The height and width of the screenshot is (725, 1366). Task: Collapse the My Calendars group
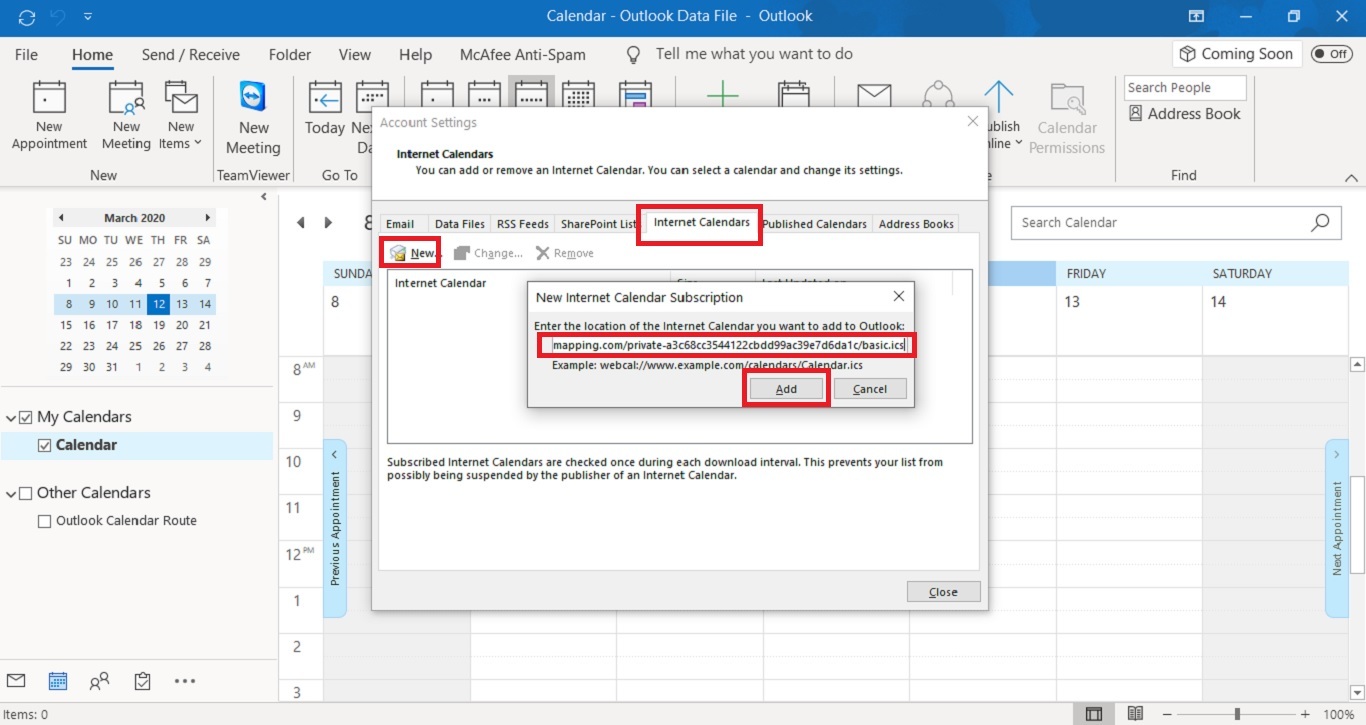(x=10, y=417)
